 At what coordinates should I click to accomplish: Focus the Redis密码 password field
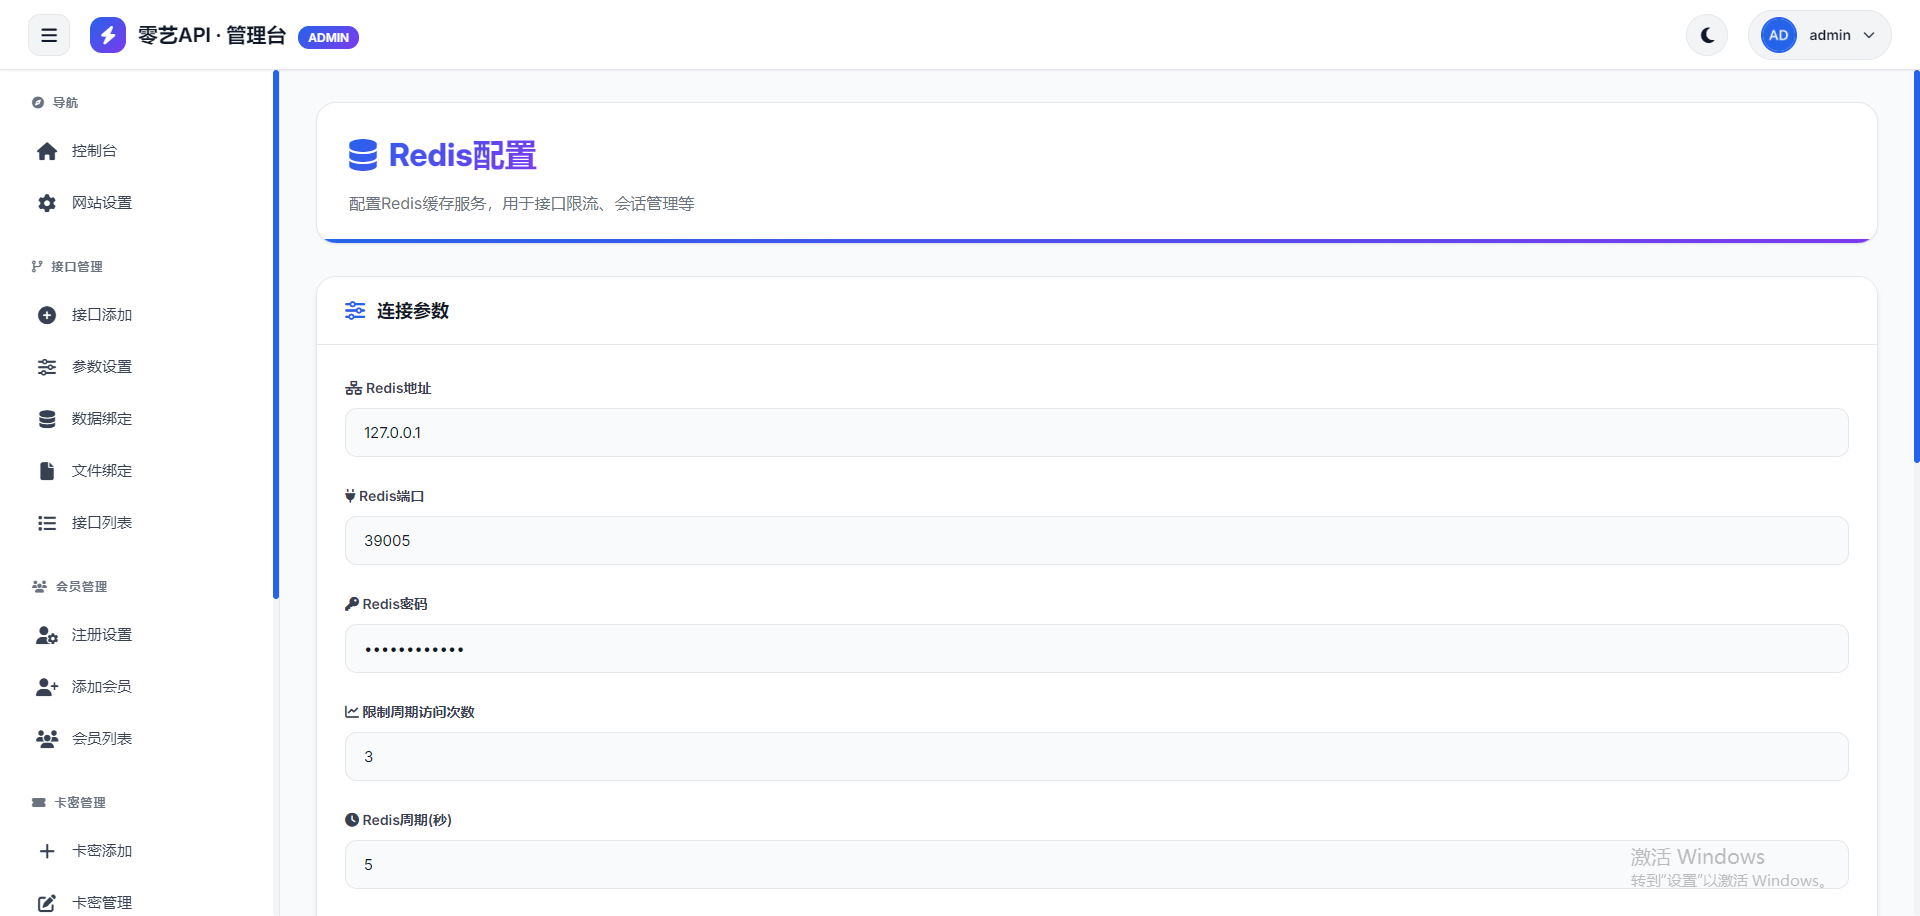pyautogui.click(x=1096, y=649)
